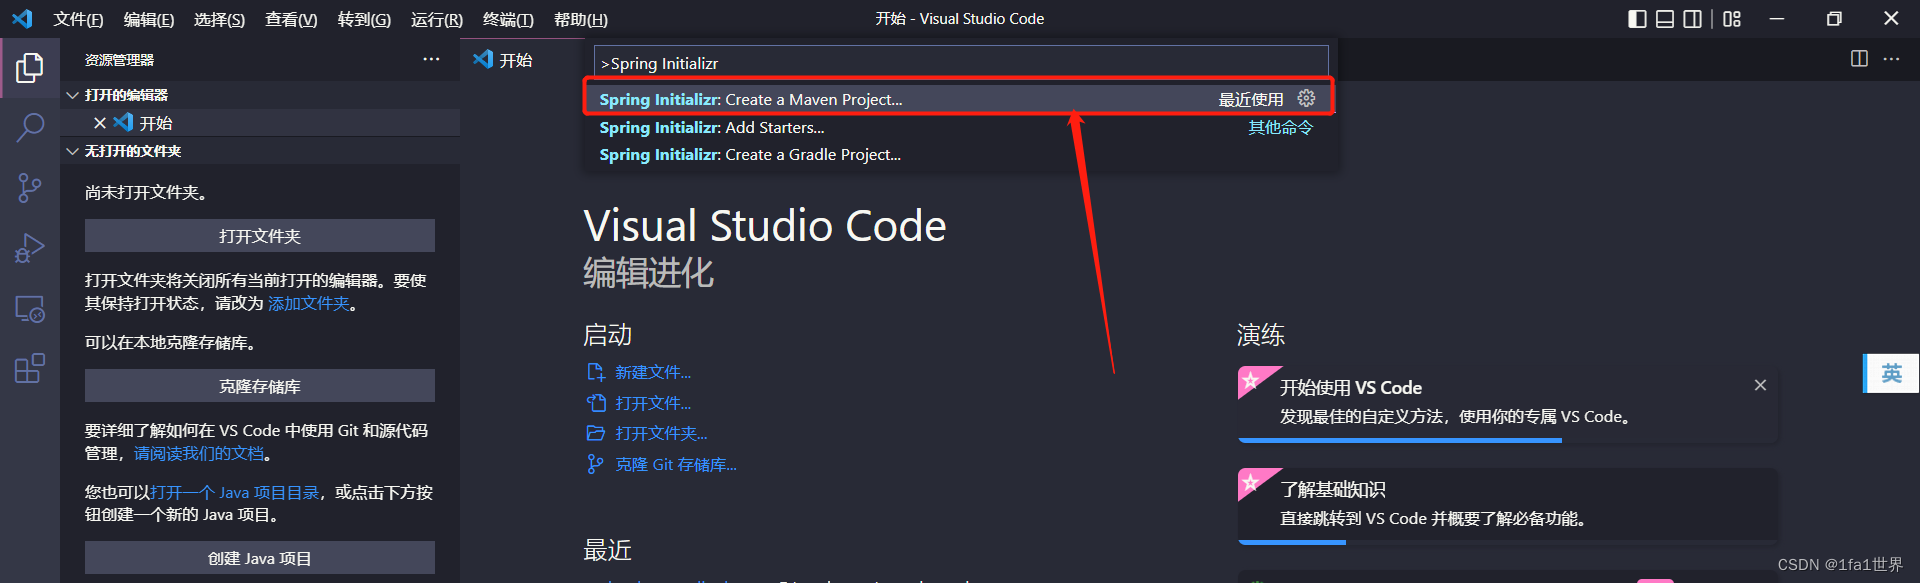
Task: Open the 文件(F) menu
Action: coord(78,20)
